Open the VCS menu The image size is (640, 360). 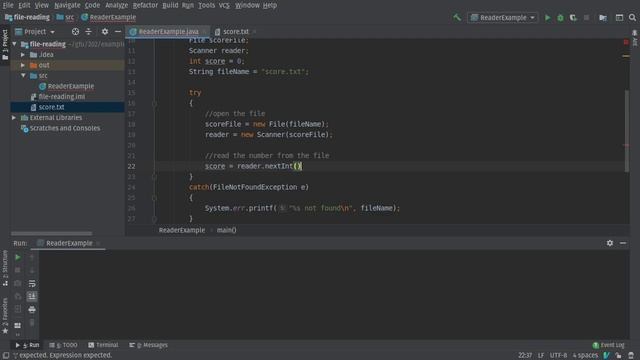(224, 5)
